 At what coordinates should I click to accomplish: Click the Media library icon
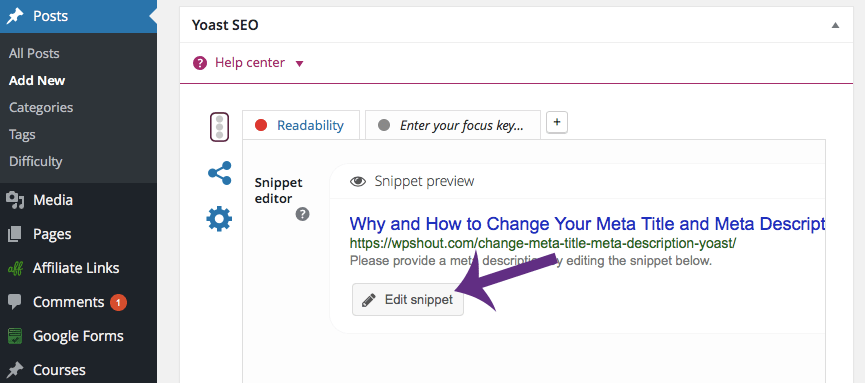pos(15,200)
